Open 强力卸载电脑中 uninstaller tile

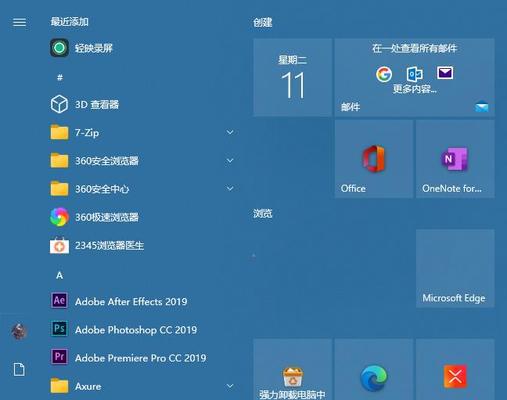tap(293, 370)
